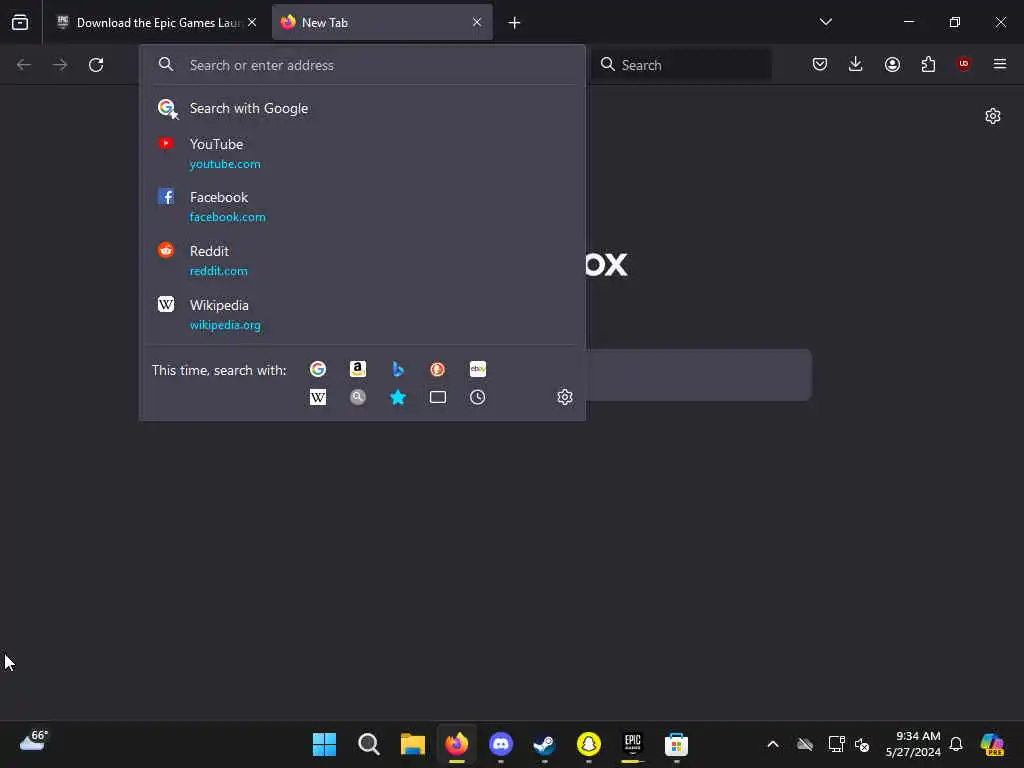Open the weather widget showing 66°
The height and width of the screenshot is (768, 1024).
(33, 742)
